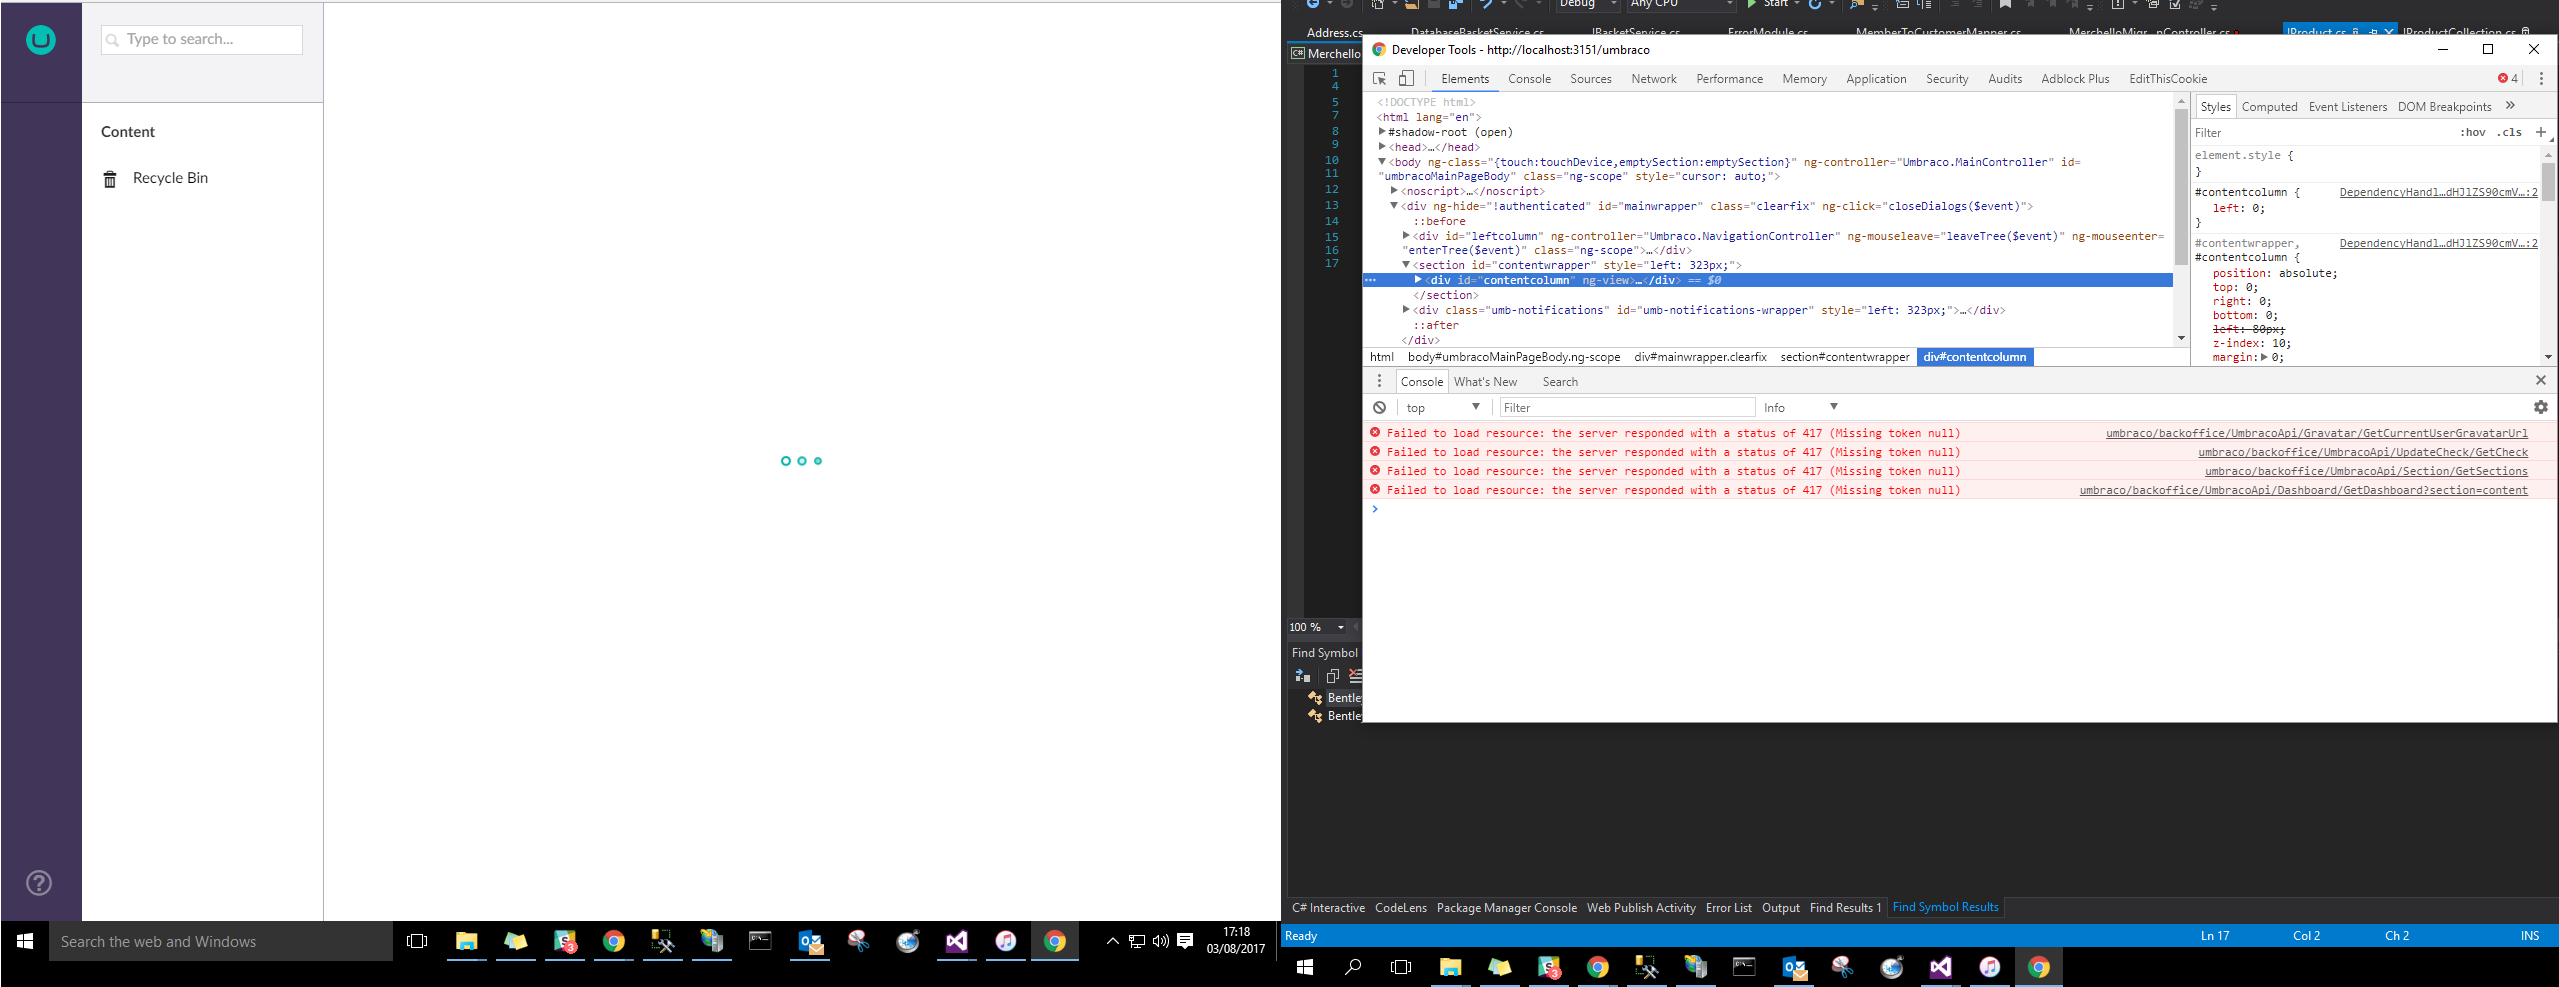Toggle device toolbar in DevTools
This screenshot has height=987, width=2559.
click(x=1406, y=79)
